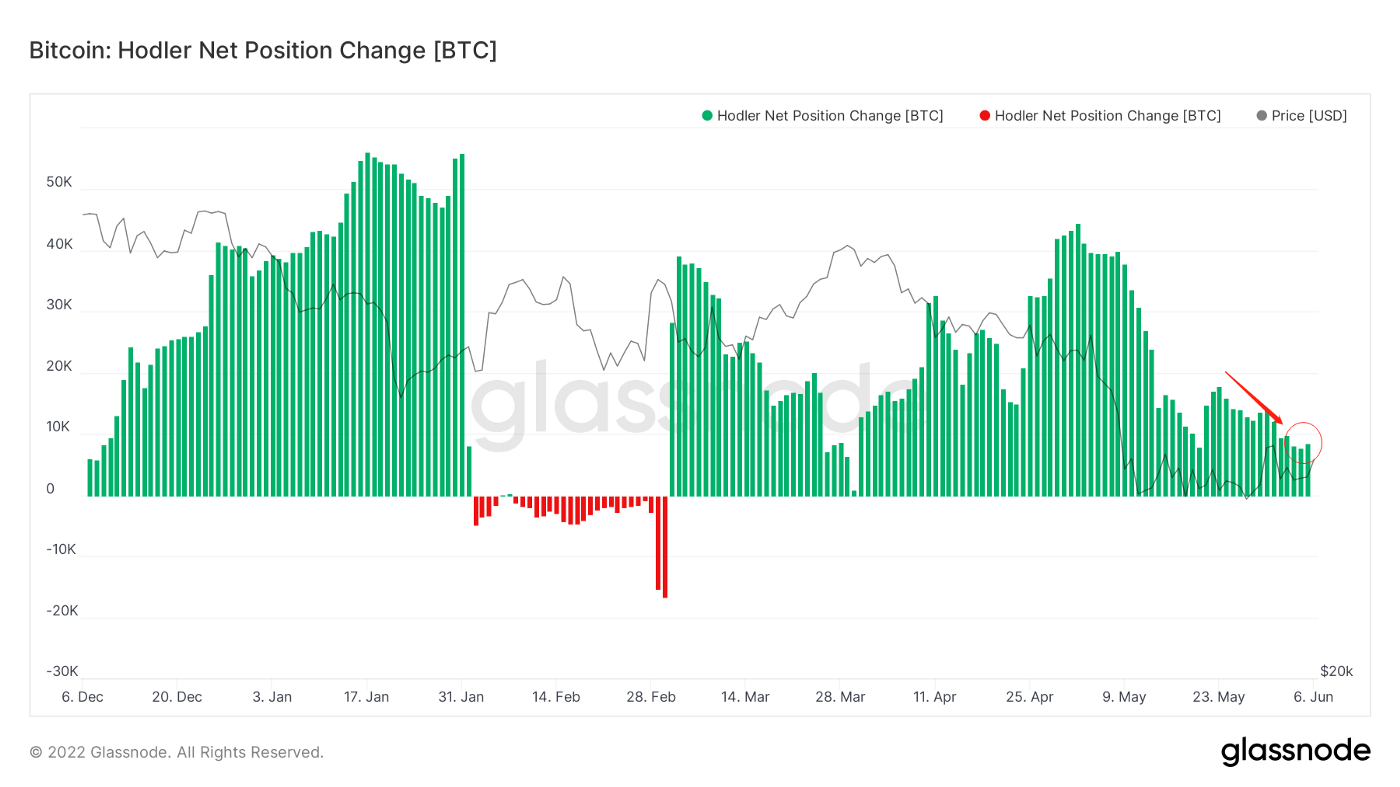Click the "50K" y-axis label
This screenshot has width=1400, height=787.
59,183
